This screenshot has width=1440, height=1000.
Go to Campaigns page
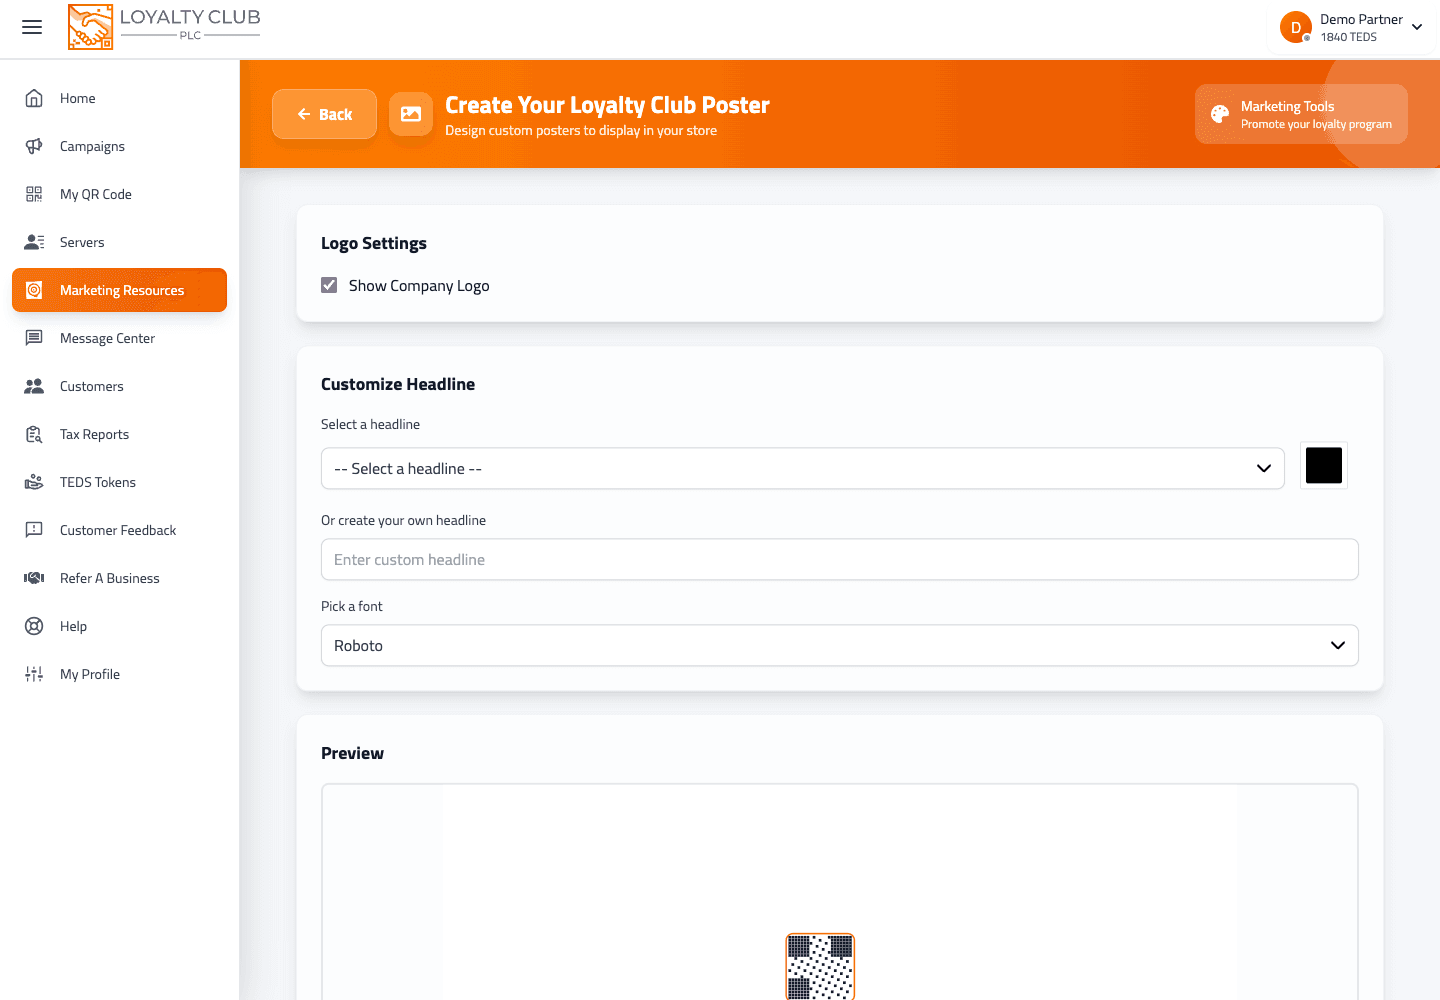pyautogui.click(x=119, y=146)
